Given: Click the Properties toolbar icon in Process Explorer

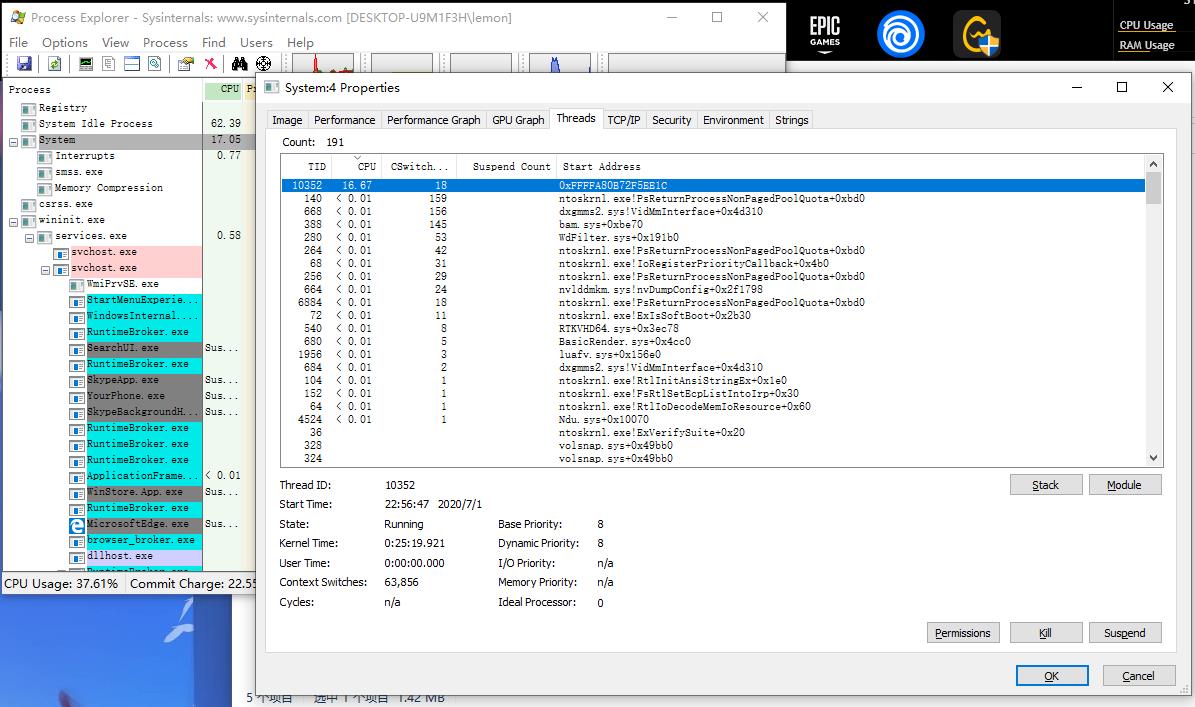Looking at the screenshot, I should point(186,64).
